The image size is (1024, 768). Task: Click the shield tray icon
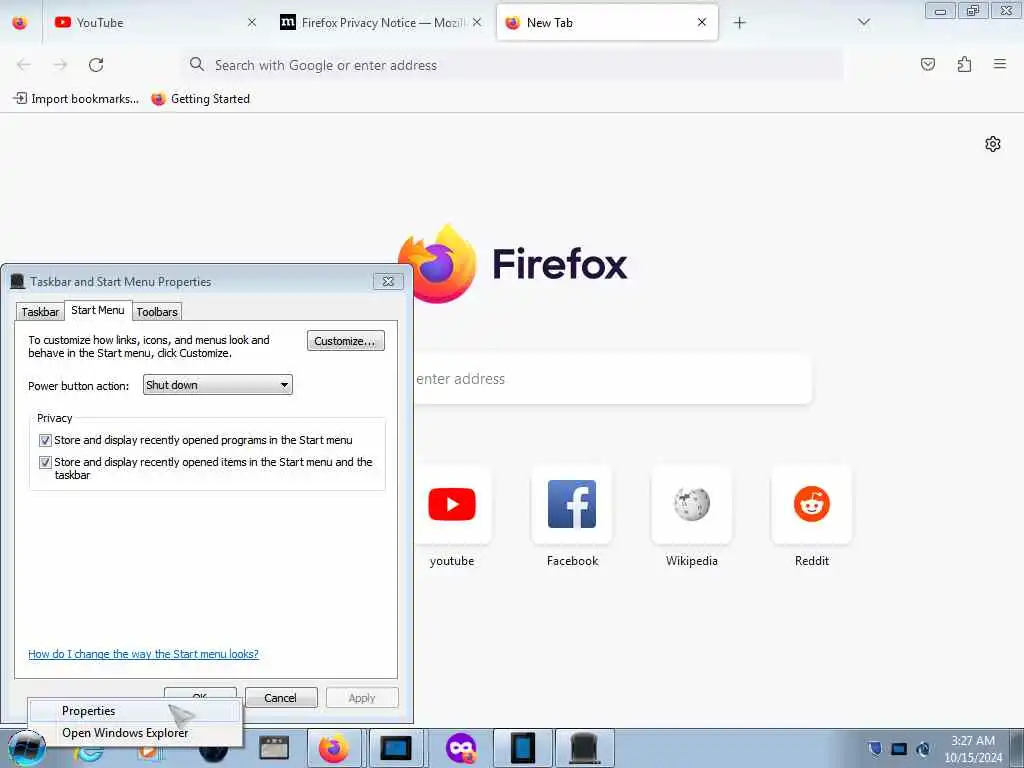875,748
